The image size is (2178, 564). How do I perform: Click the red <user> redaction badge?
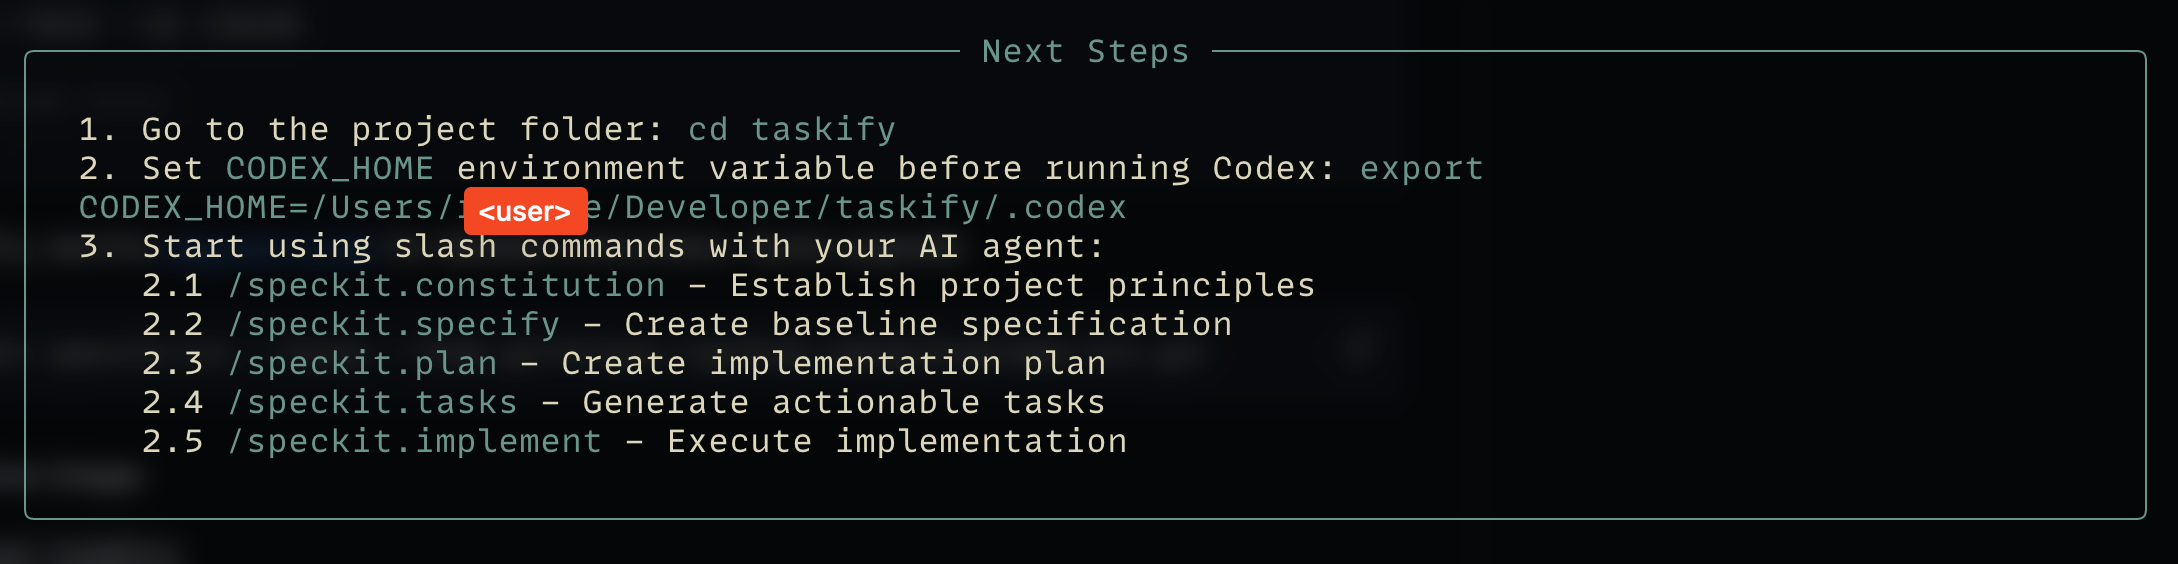[x=525, y=211]
